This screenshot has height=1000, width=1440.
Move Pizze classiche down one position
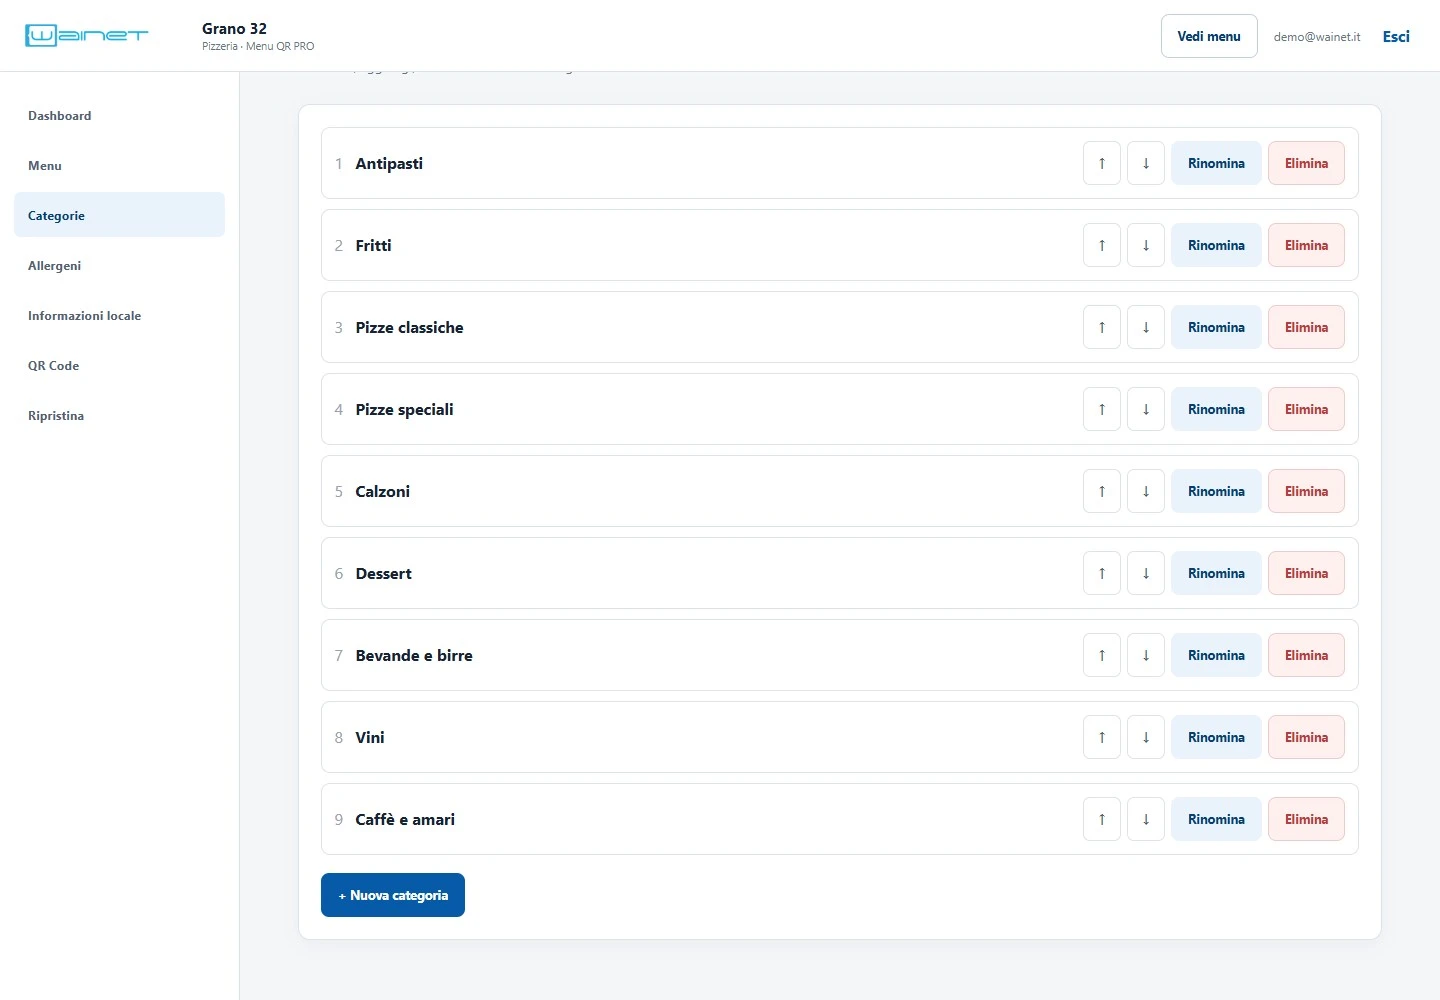coord(1146,327)
